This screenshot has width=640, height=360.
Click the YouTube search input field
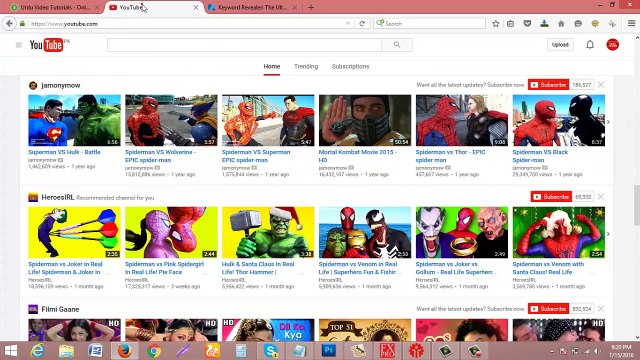pyautogui.click(x=244, y=45)
